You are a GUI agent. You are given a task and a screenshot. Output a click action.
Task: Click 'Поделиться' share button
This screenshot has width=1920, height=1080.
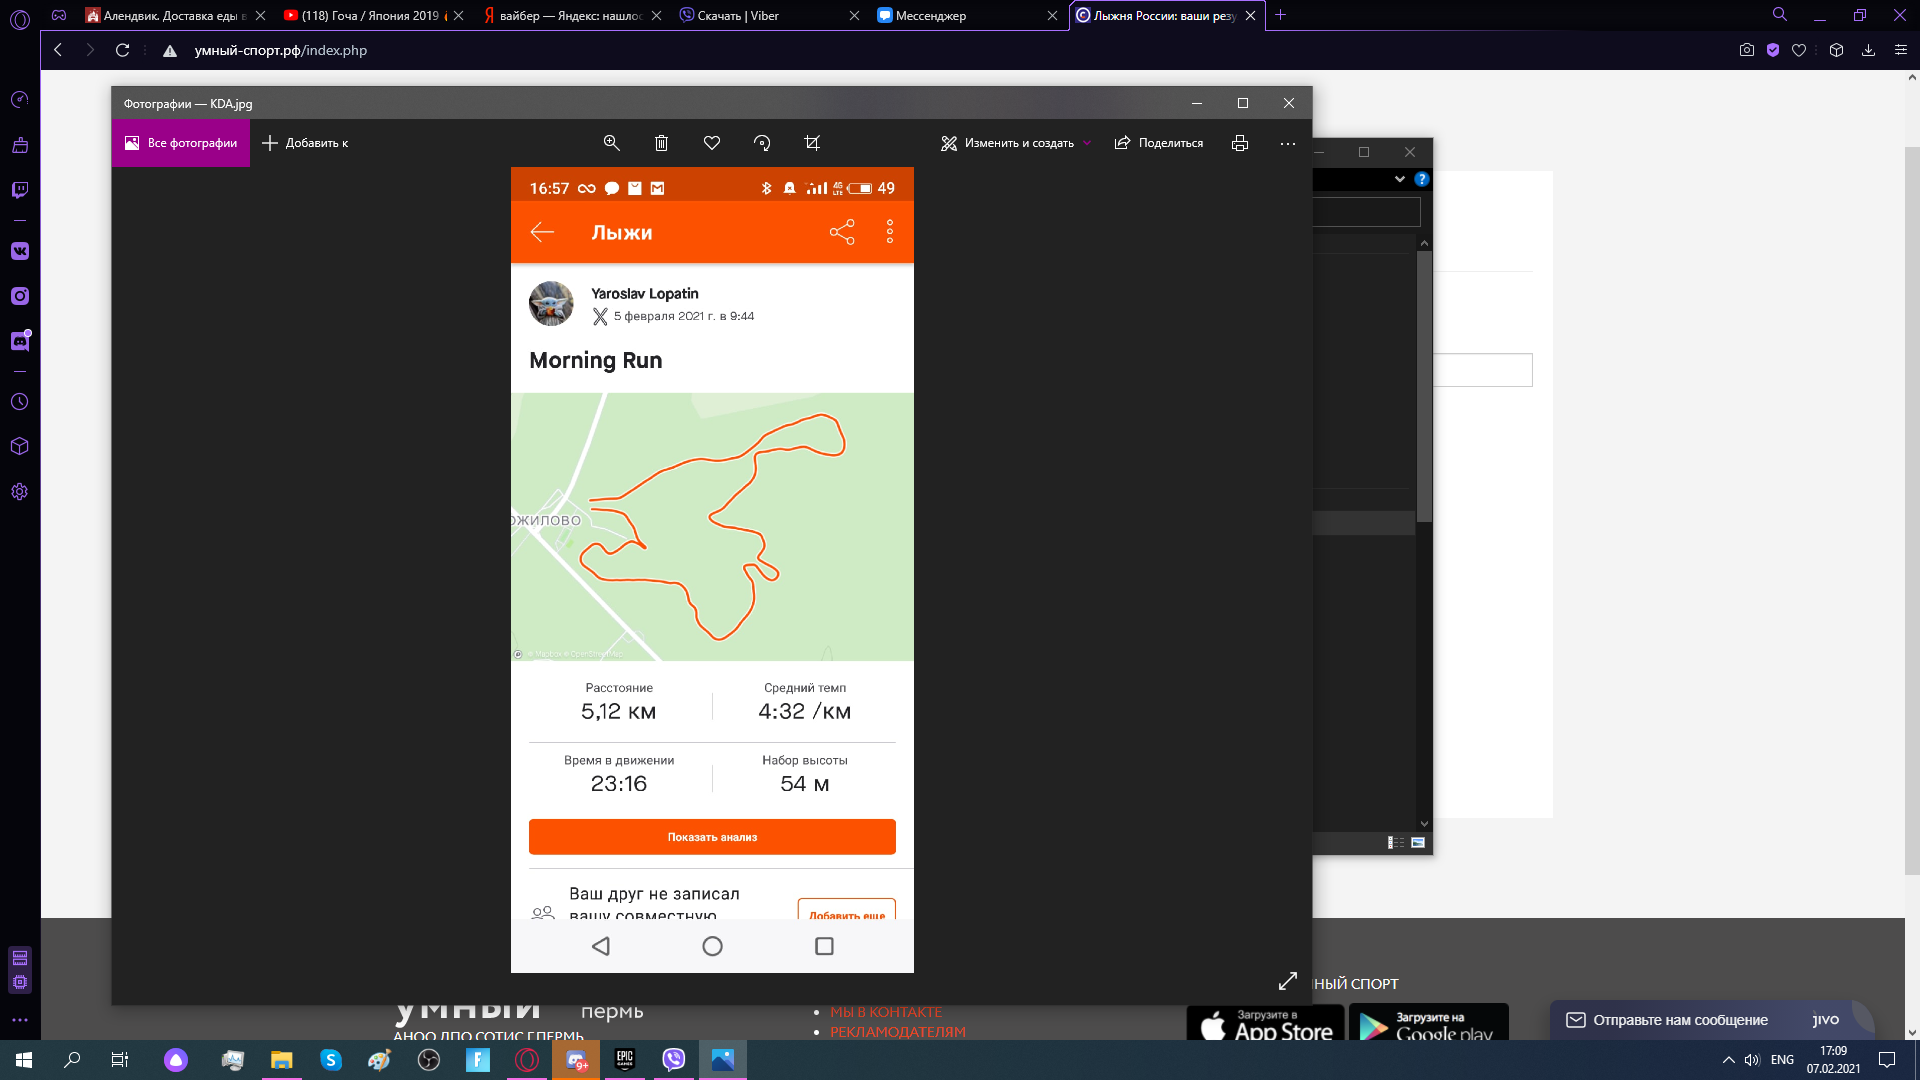[1159, 143]
